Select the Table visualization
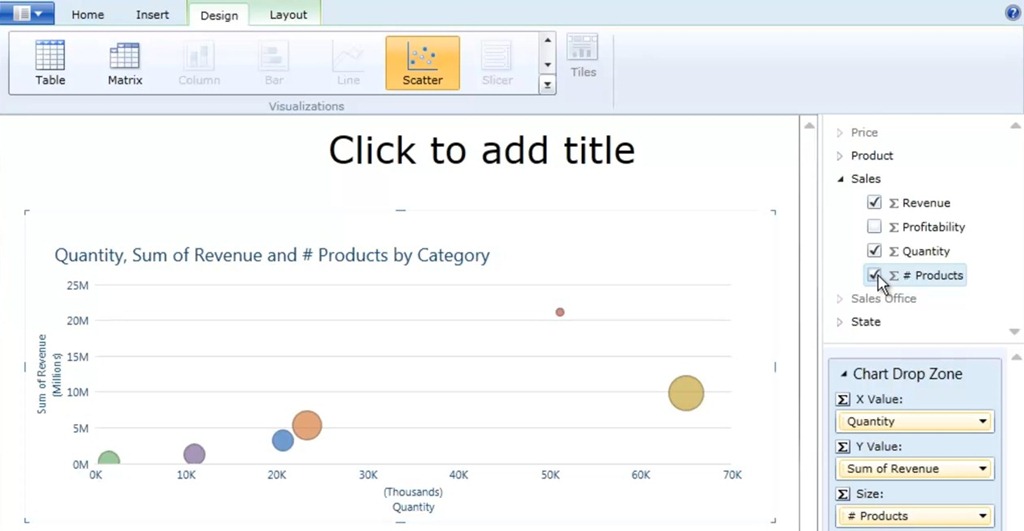The height and width of the screenshot is (531, 1024). coord(50,63)
